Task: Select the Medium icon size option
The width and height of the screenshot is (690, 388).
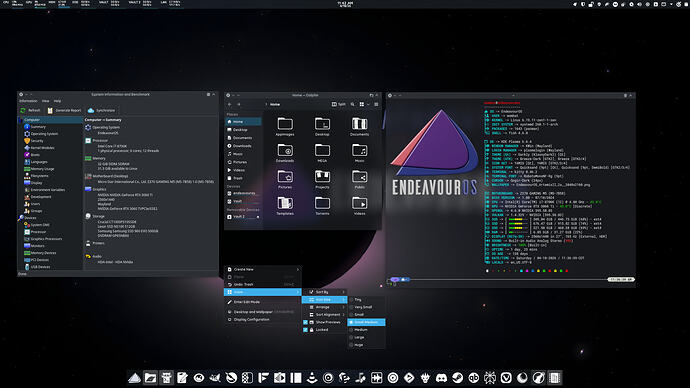Action: coord(366,329)
